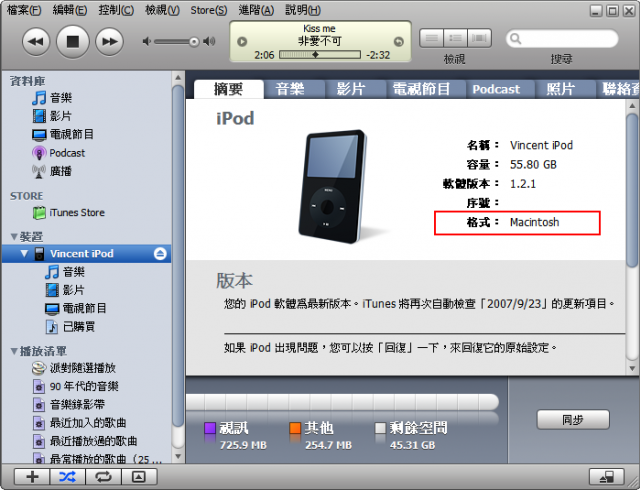Image resolution: width=640 pixels, height=490 pixels.
Task: Click the search magnifier icon
Action: click(x=516, y=39)
